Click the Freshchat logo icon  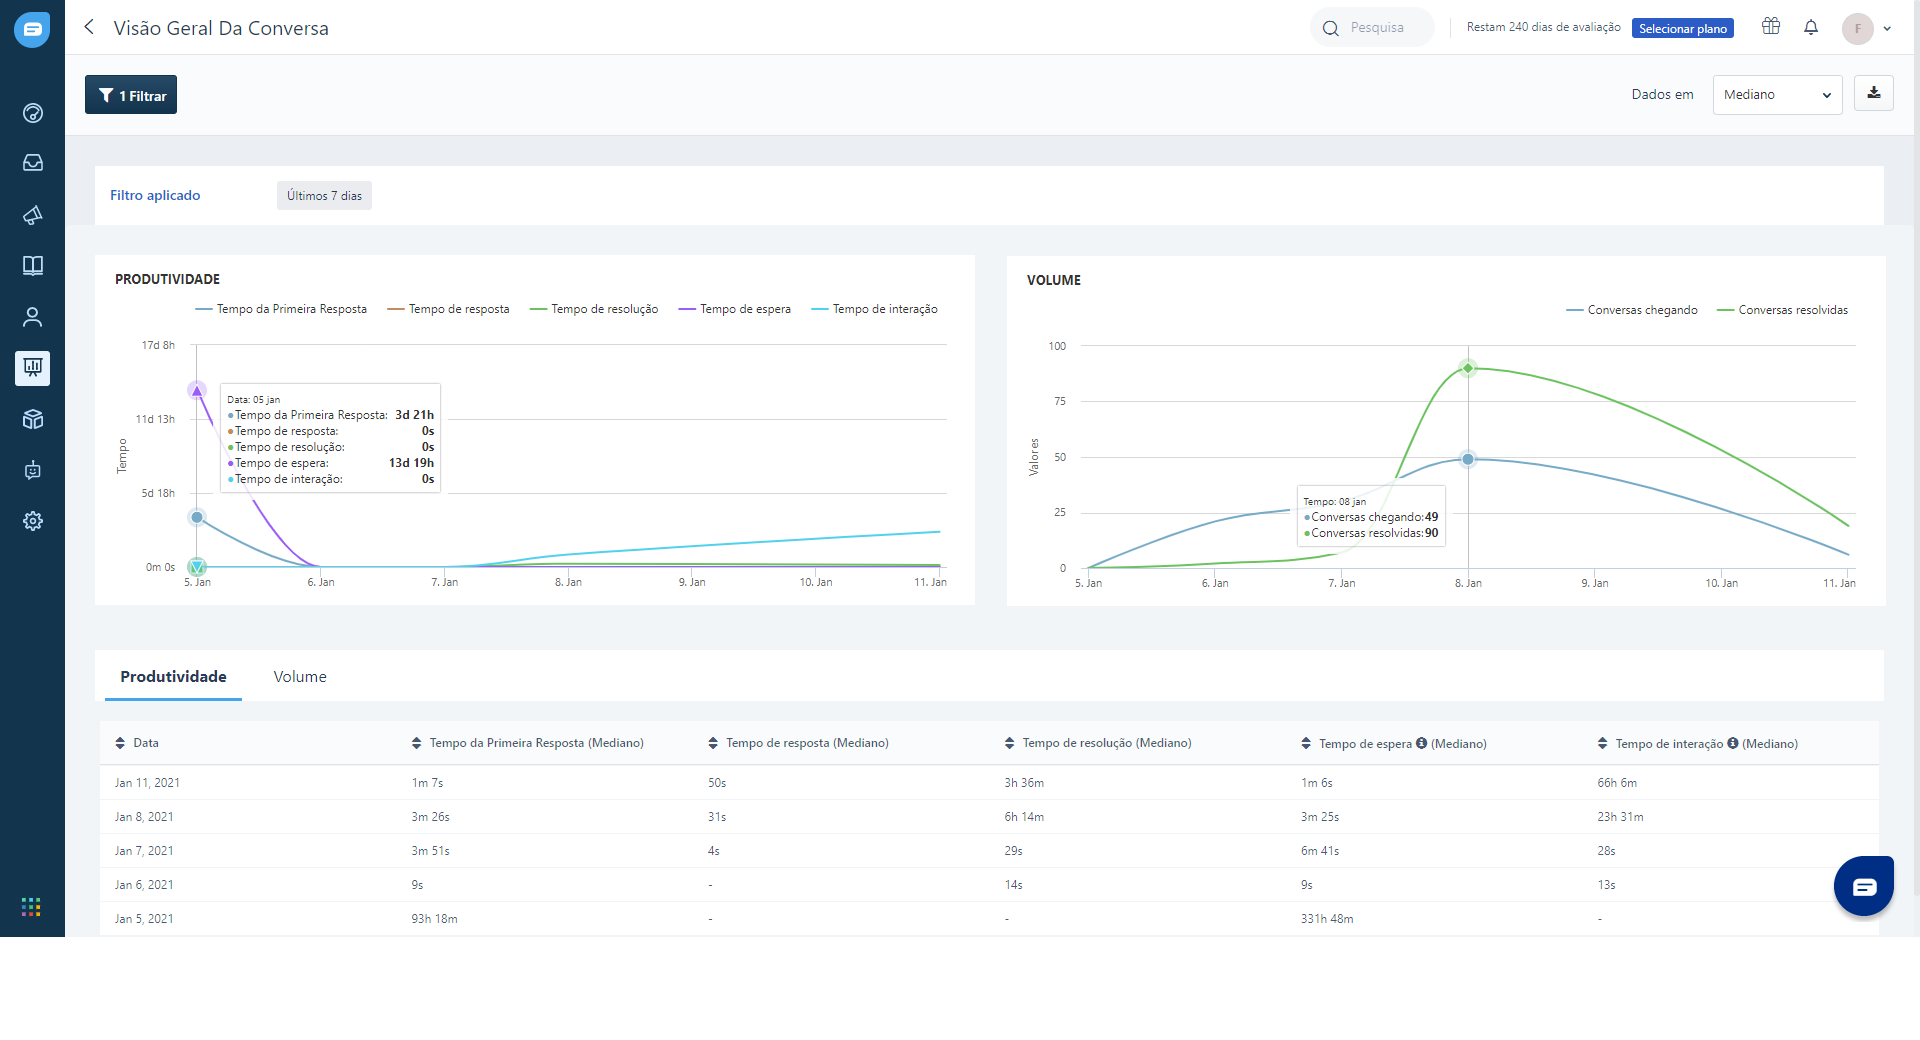click(32, 30)
